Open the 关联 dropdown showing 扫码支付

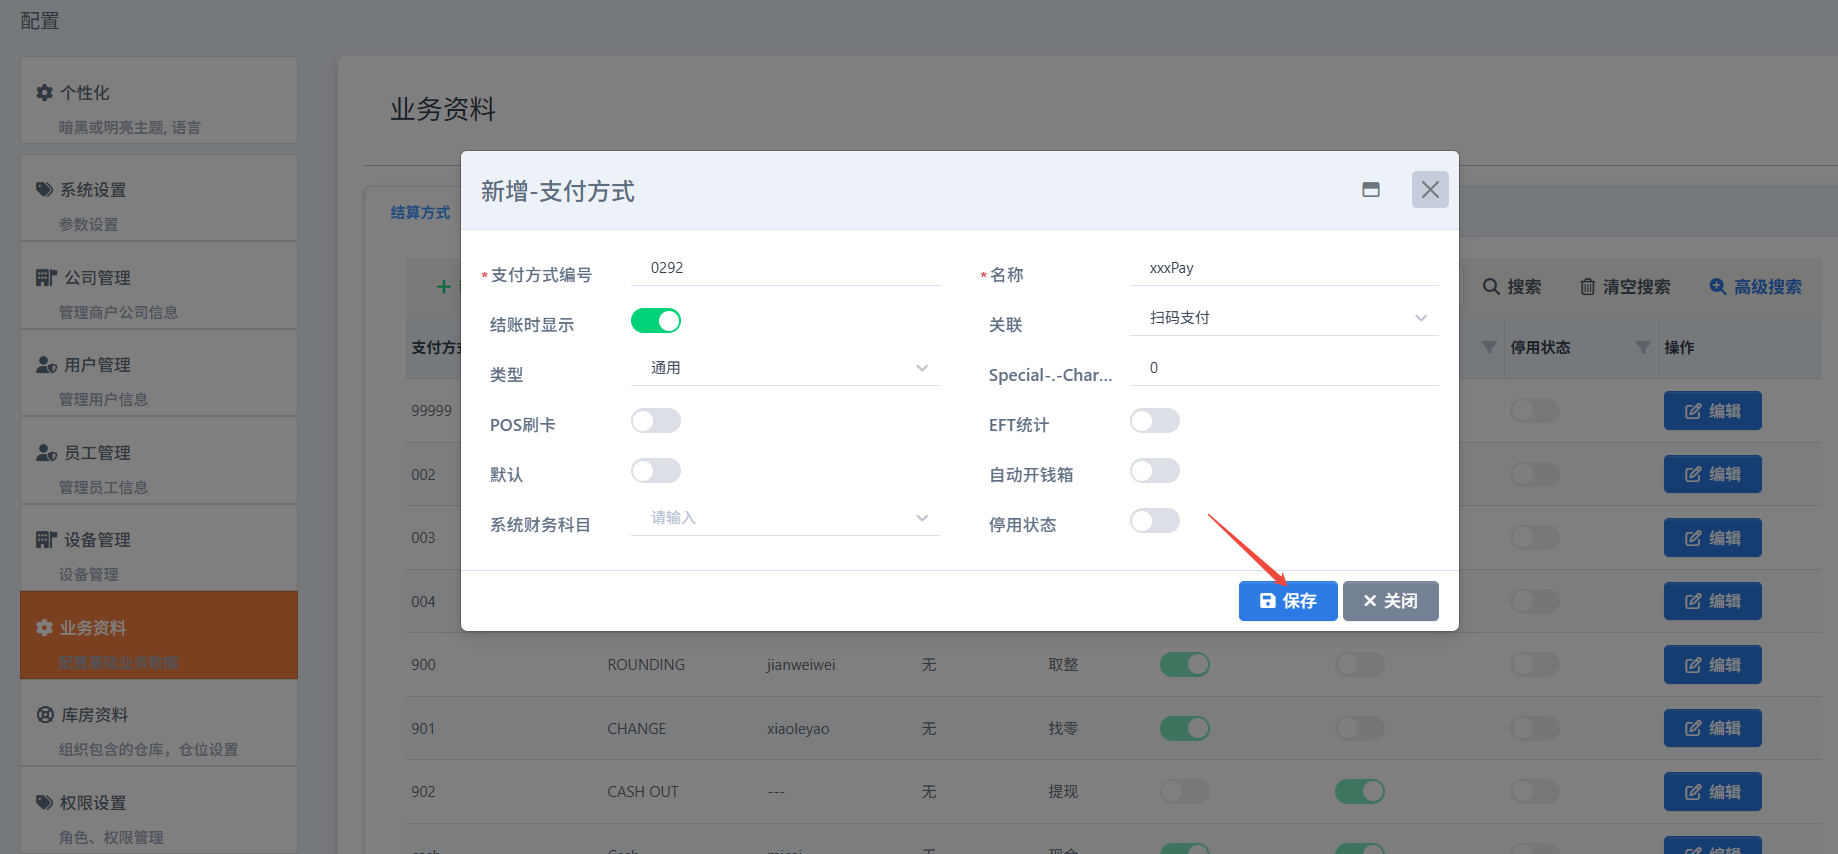[1284, 318]
